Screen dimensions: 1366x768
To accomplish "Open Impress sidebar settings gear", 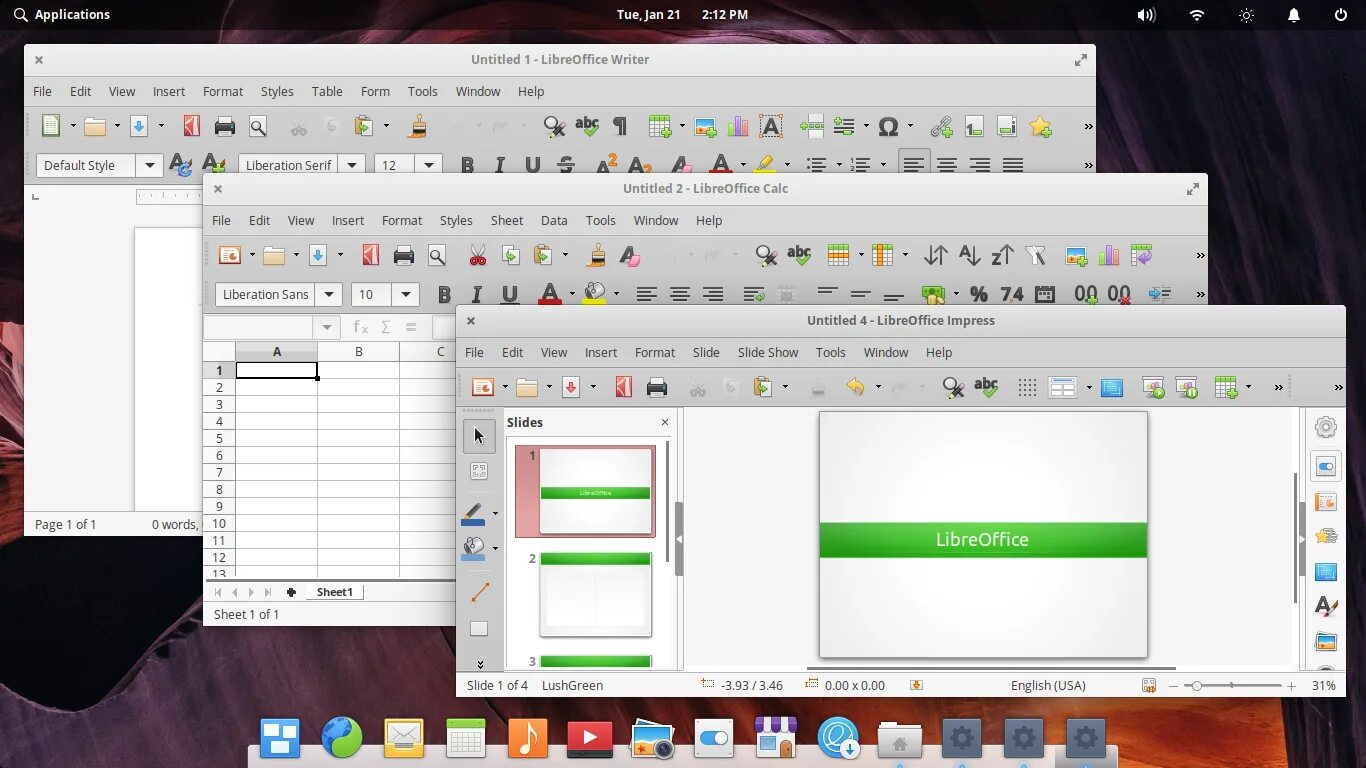I will (1326, 427).
